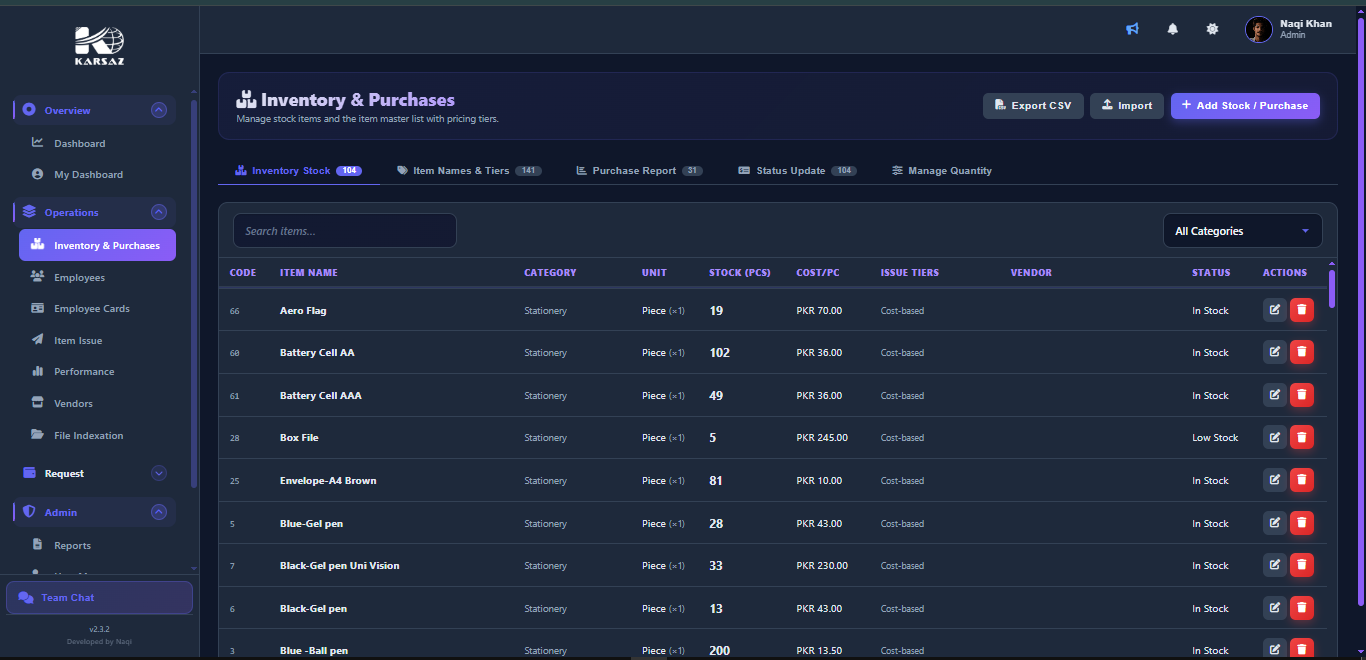Click the table's vertical scrollbar thumb
The image size is (1366, 660).
pyautogui.click(x=1332, y=287)
